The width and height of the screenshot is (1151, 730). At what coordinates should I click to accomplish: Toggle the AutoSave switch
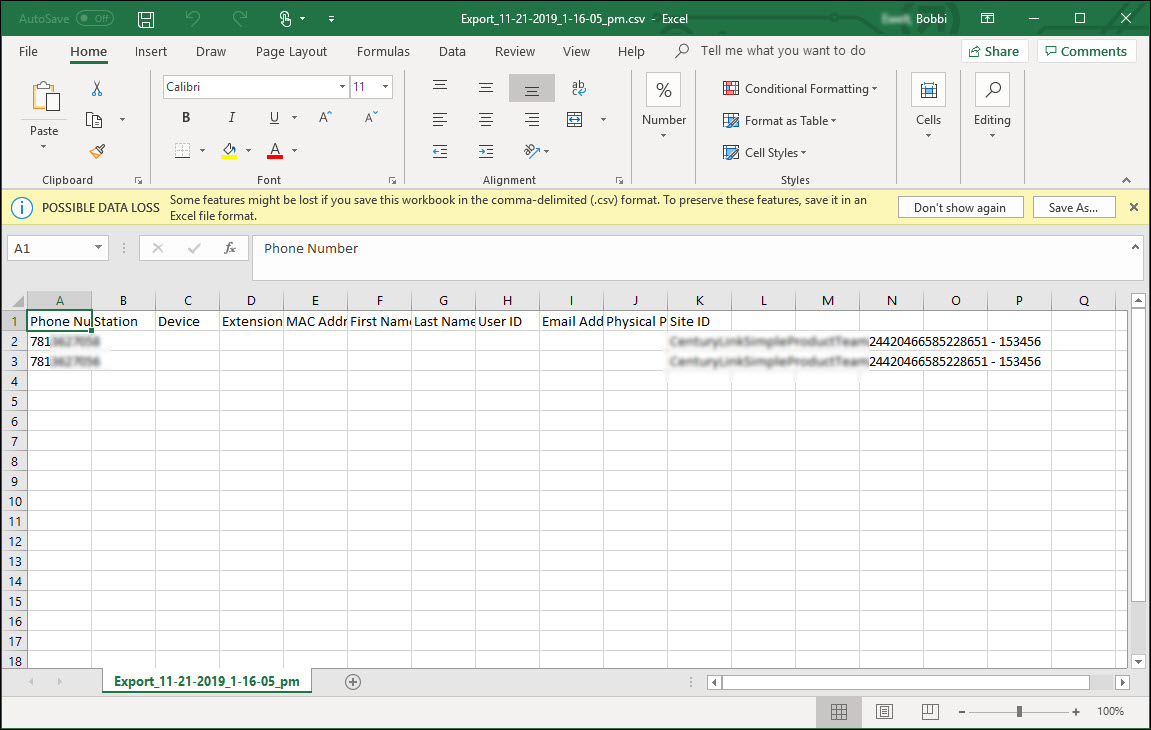95,19
